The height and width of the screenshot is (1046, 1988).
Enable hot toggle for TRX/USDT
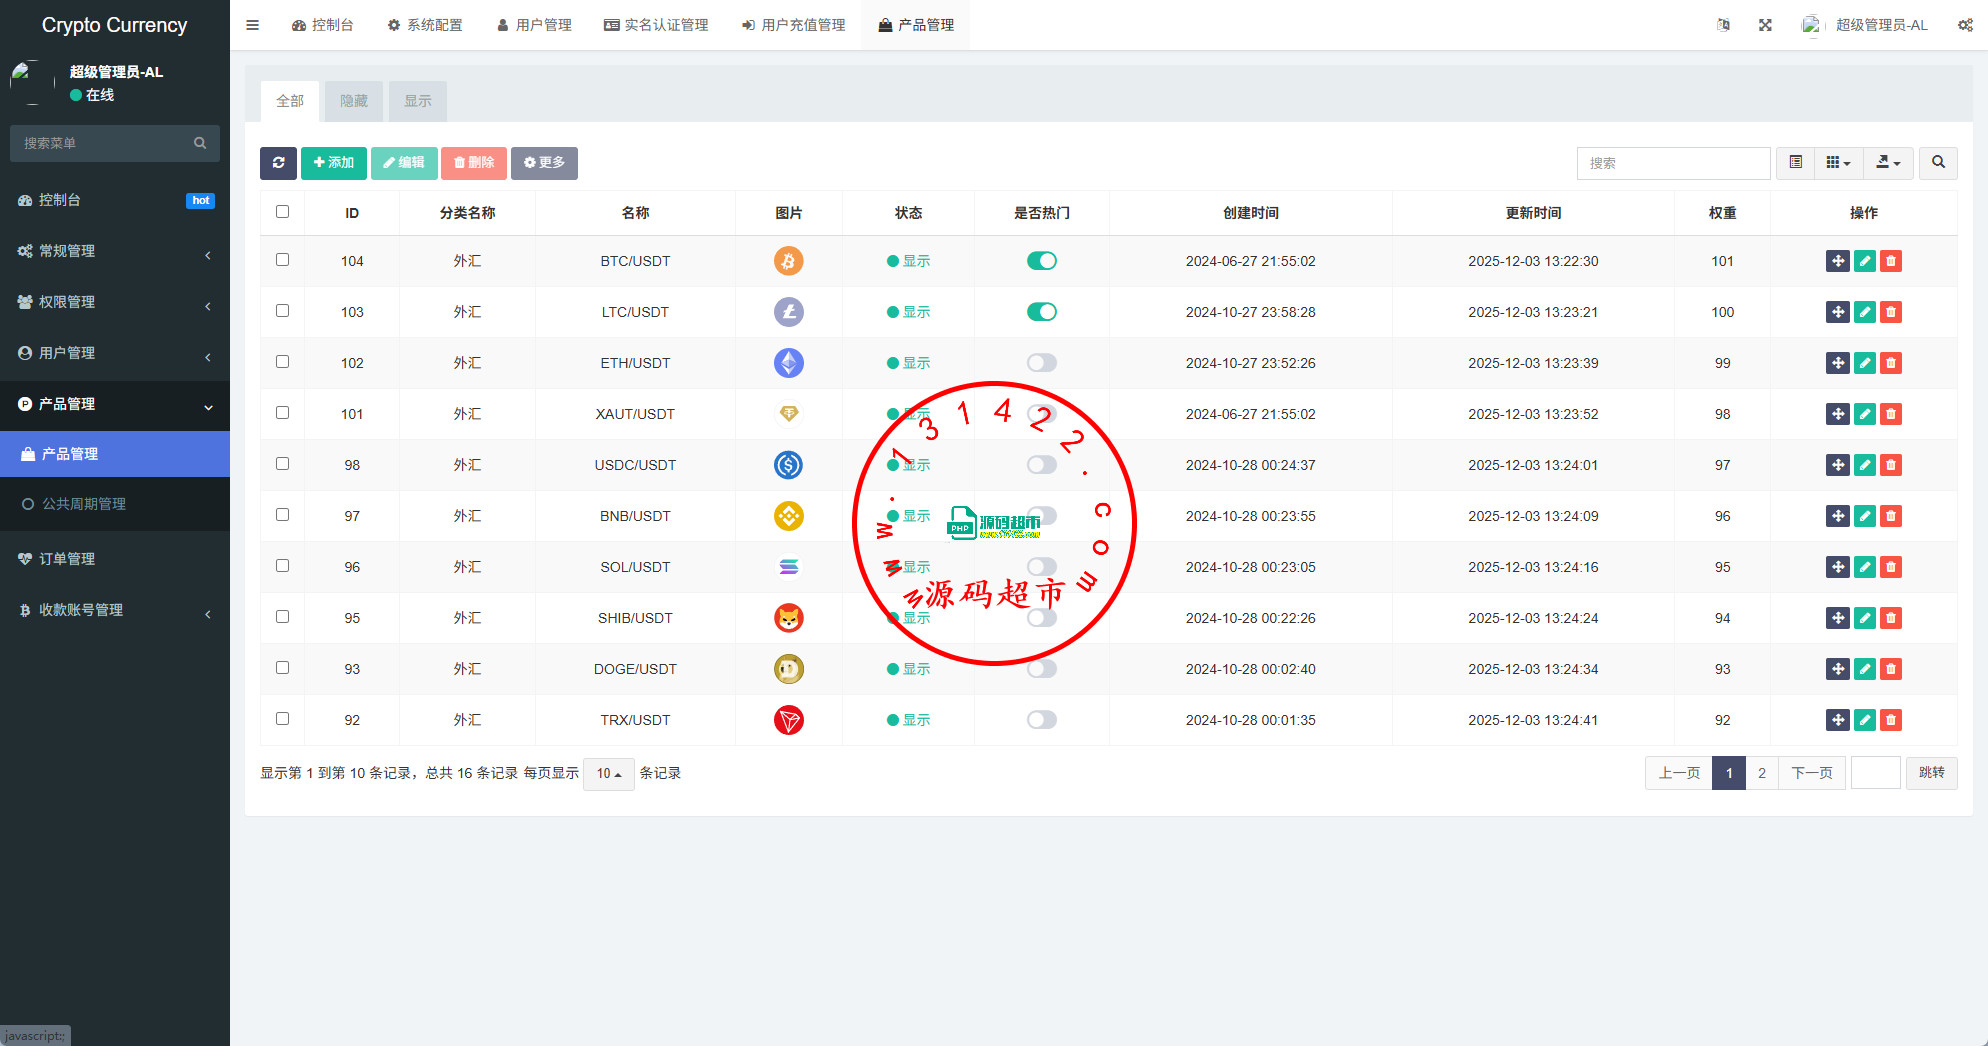click(x=1041, y=720)
